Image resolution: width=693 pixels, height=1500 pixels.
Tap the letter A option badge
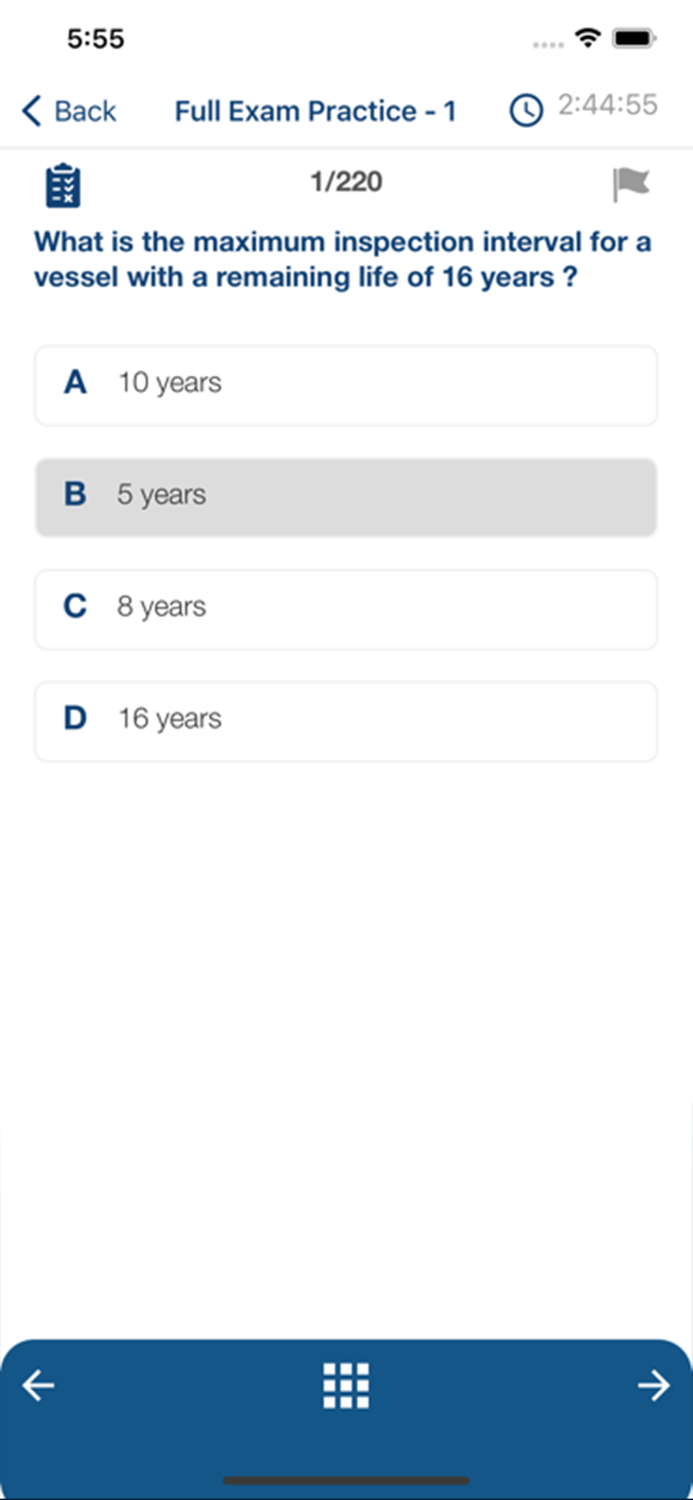(75, 383)
